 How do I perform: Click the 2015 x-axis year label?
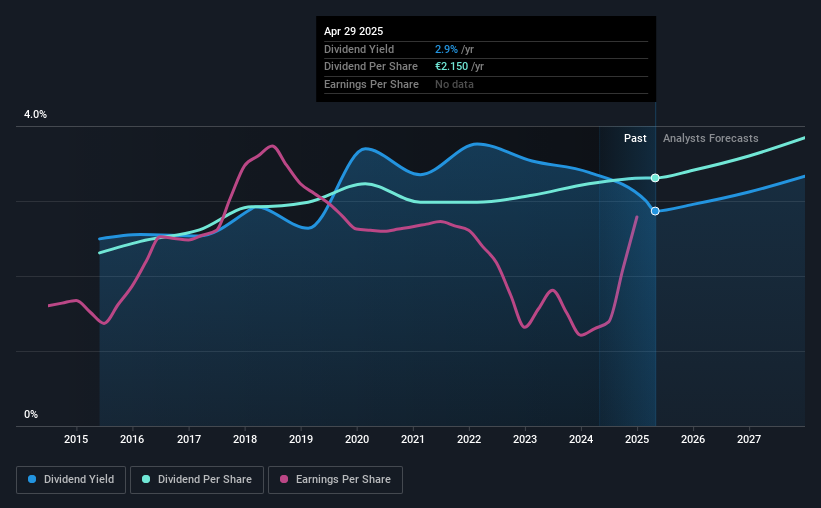tap(76, 439)
